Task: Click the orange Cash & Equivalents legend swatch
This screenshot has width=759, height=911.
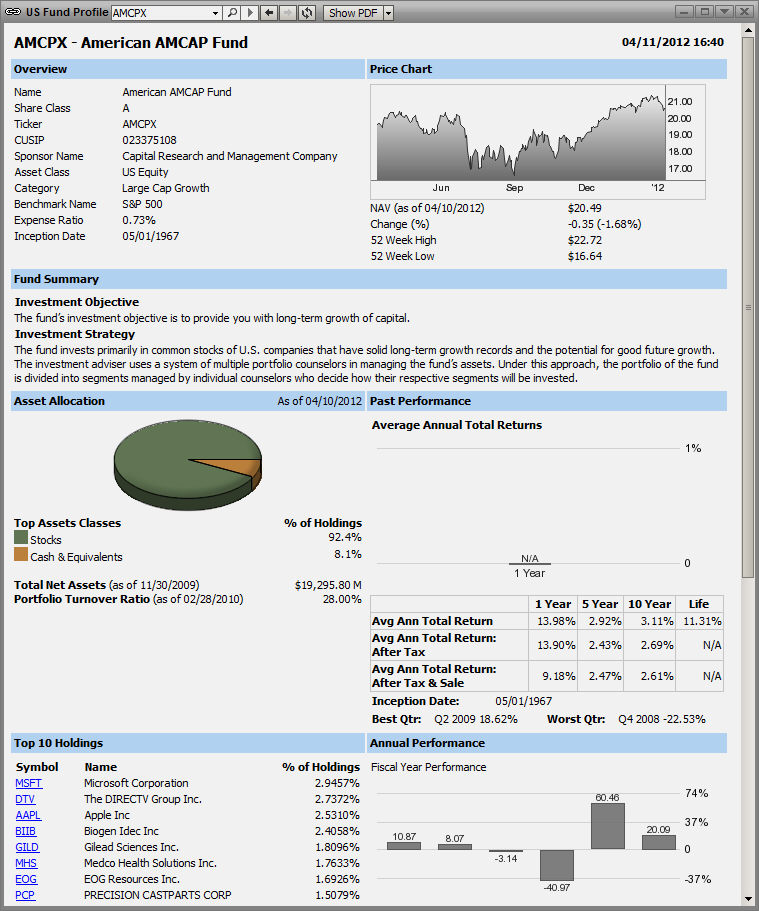Action: pyautogui.click(x=21, y=554)
